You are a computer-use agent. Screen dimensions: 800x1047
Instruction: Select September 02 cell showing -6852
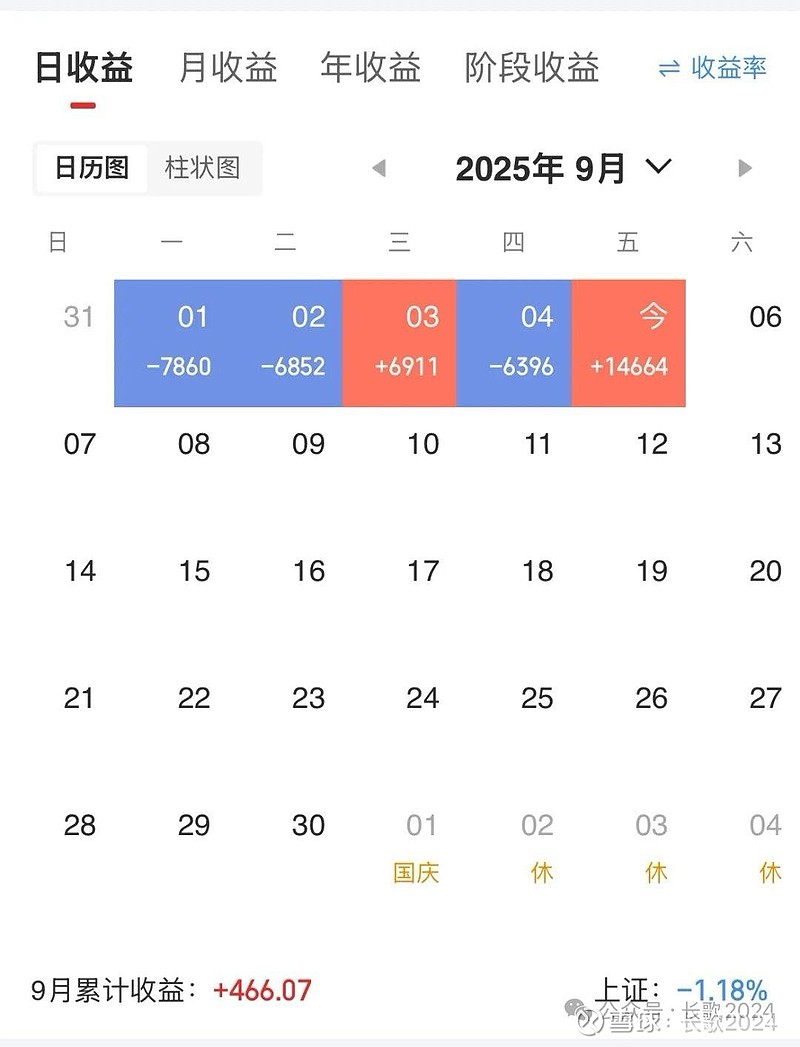click(x=292, y=343)
